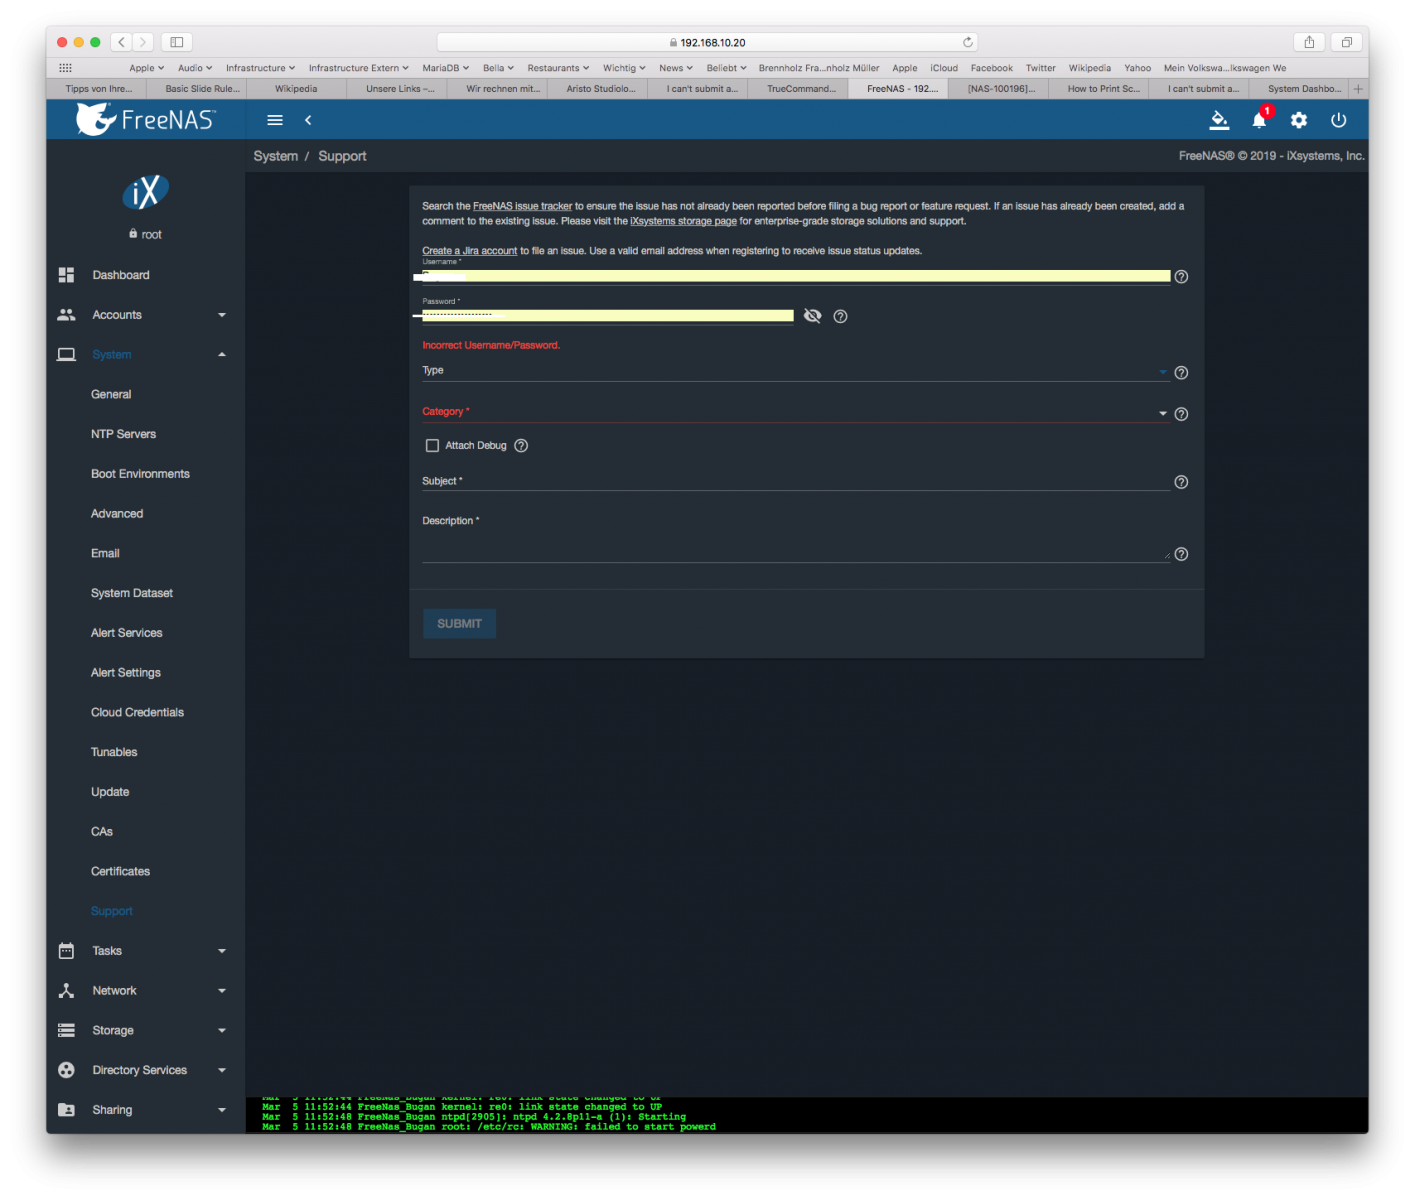1415x1200 pixels.
Task: Check the Attach Debug checkbox
Action: 432,446
